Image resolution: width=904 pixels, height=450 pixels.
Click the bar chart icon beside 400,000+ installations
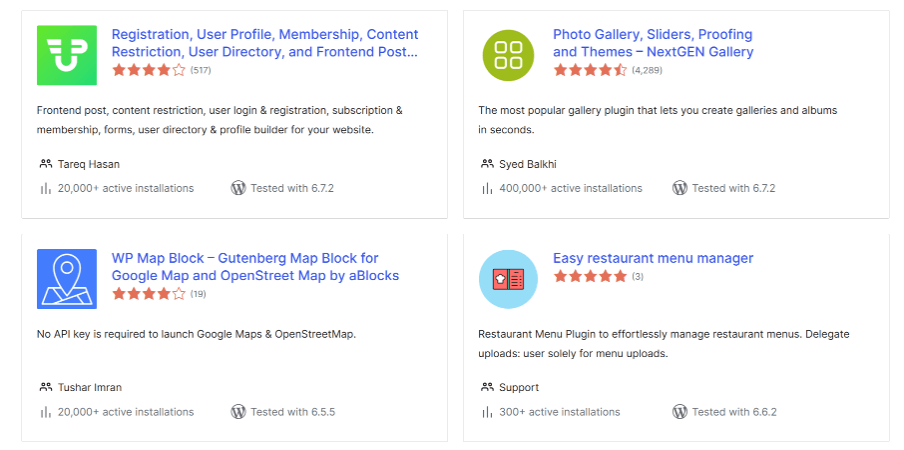coord(487,188)
